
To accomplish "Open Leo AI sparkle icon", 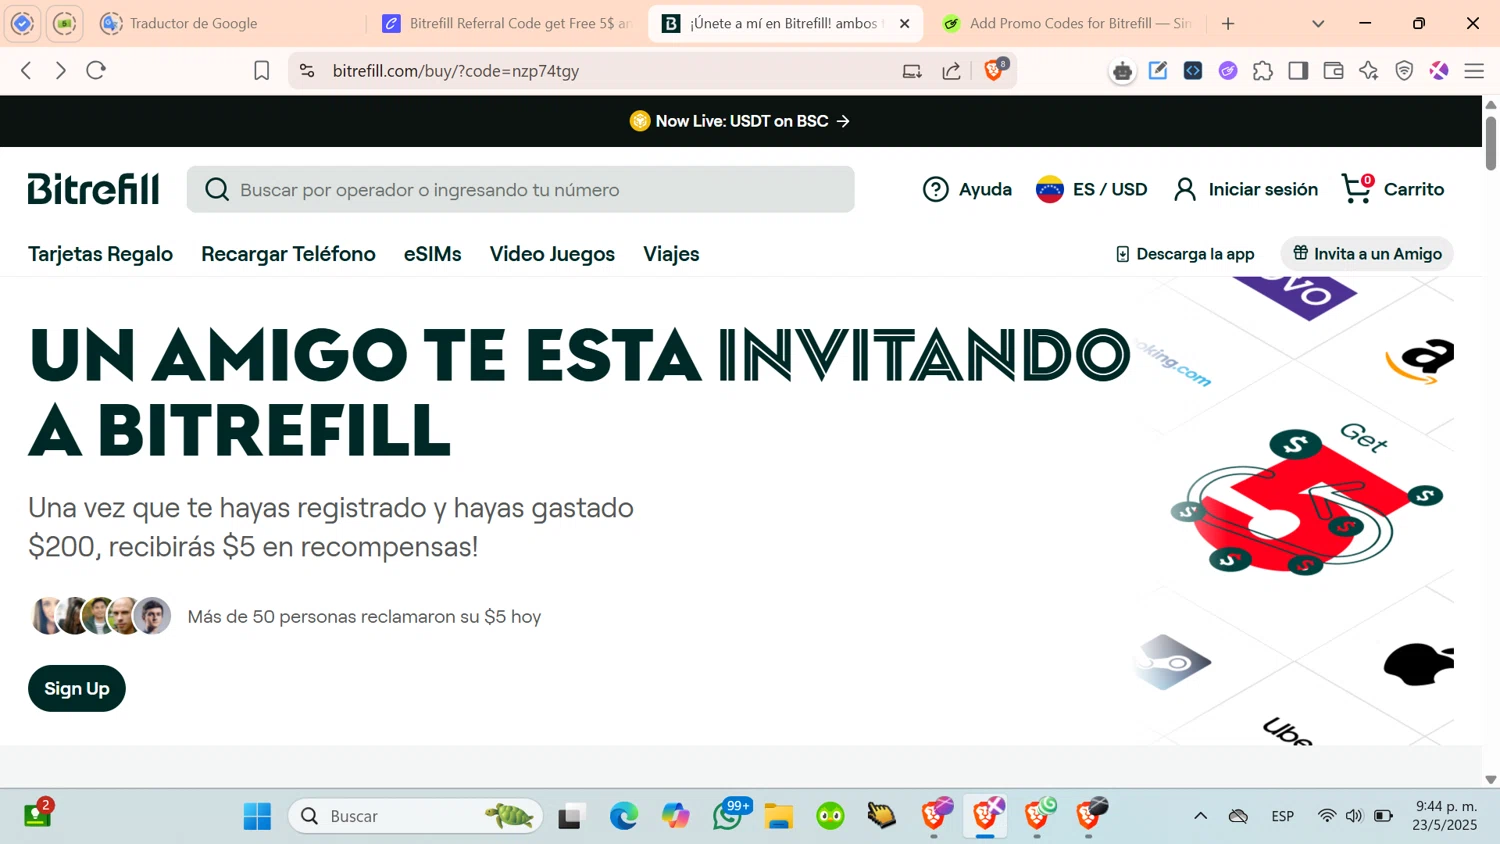I will click(x=1369, y=71).
